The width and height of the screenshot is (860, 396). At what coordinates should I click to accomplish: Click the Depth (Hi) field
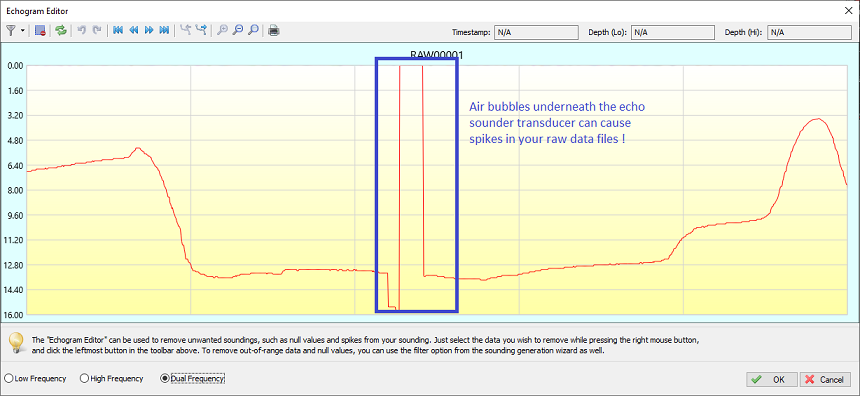pyautogui.click(x=810, y=32)
